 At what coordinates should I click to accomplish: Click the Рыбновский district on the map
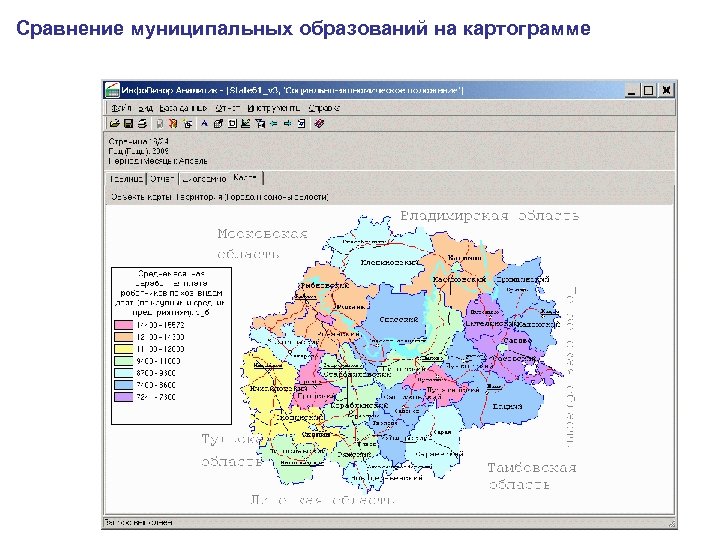[325, 285]
